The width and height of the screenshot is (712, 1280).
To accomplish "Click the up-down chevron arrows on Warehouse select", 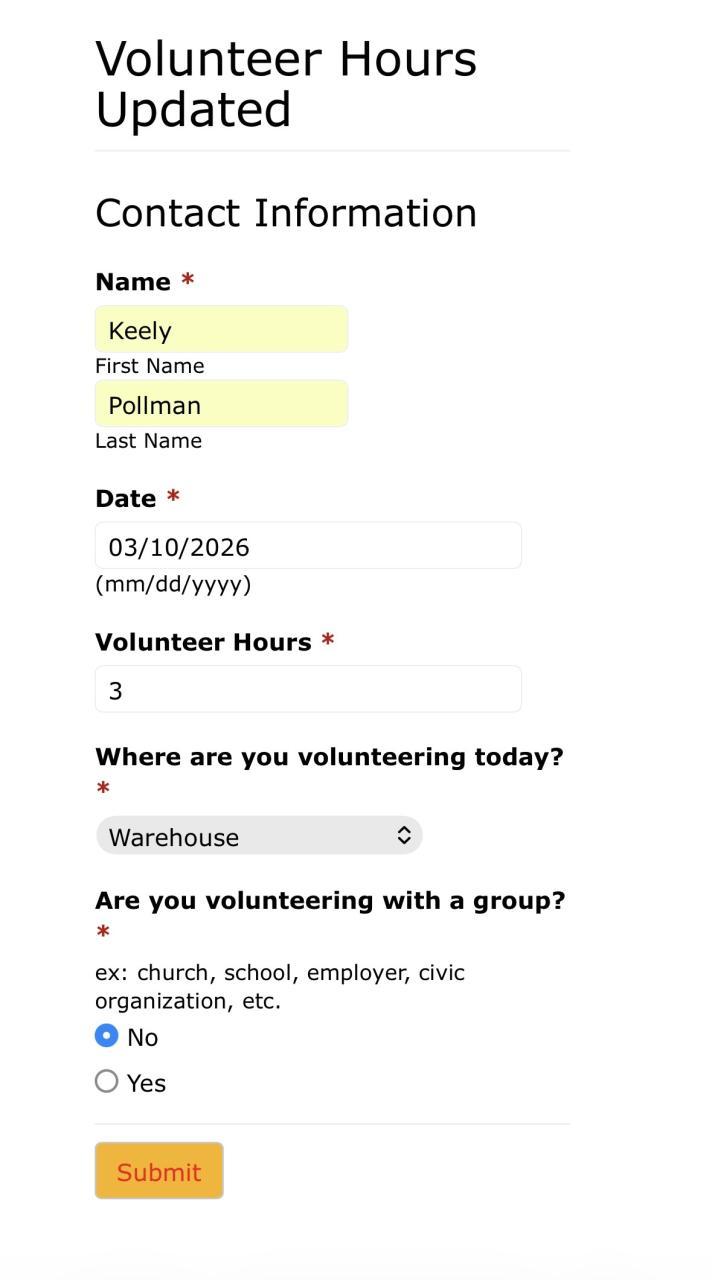I will point(404,836).
